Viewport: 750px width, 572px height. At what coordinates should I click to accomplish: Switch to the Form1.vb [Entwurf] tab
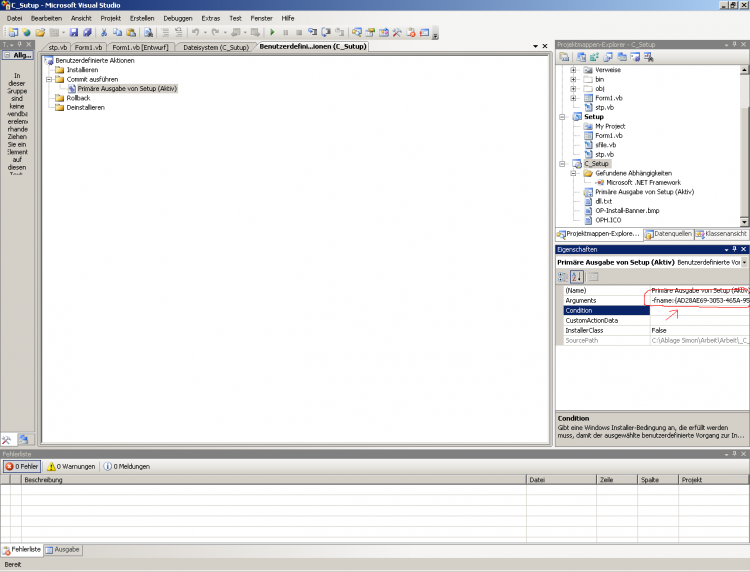[140, 47]
